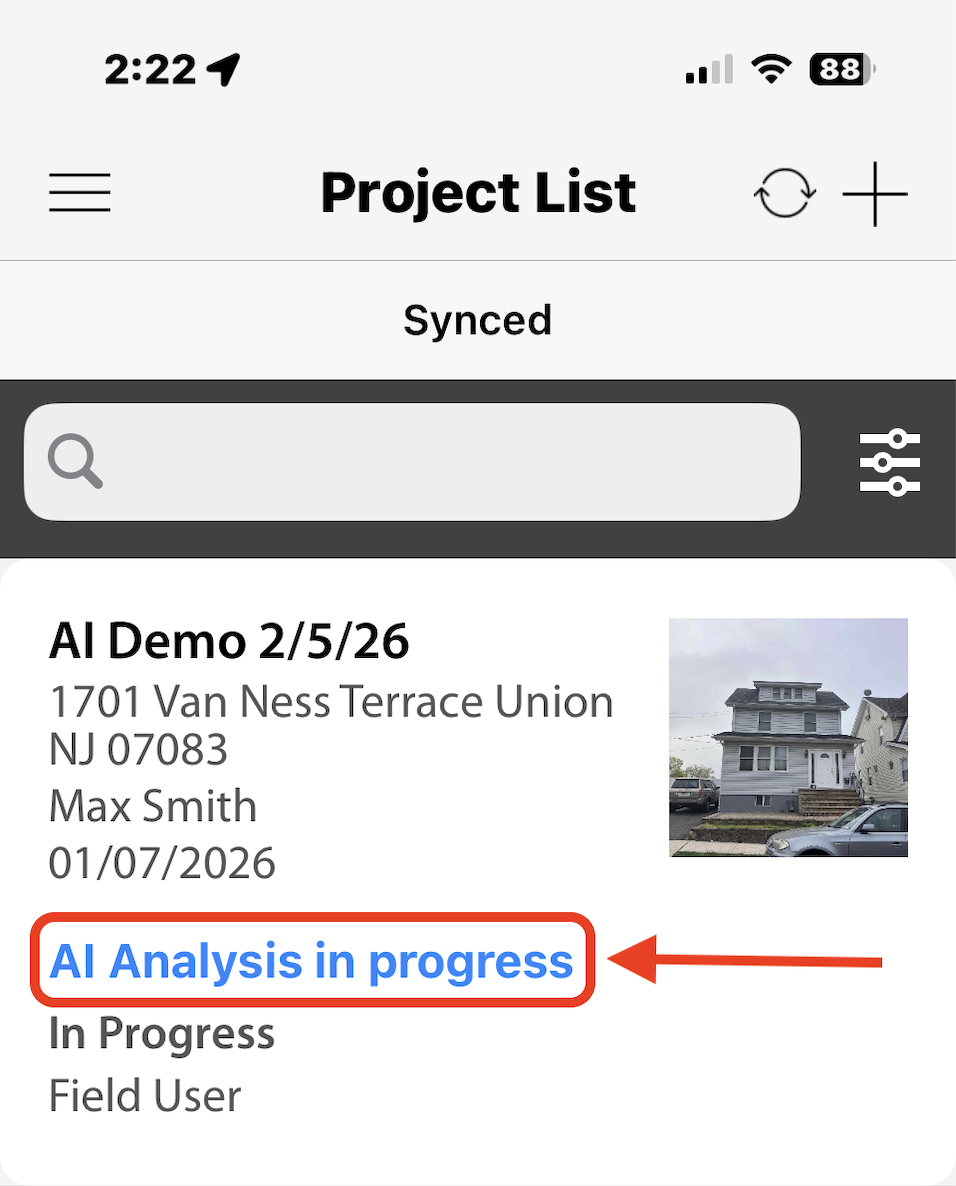Image resolution: width=956 pixels, height=1186 pixels.
Task: Tap the cellular signal bars
Action: coord(709,70)
